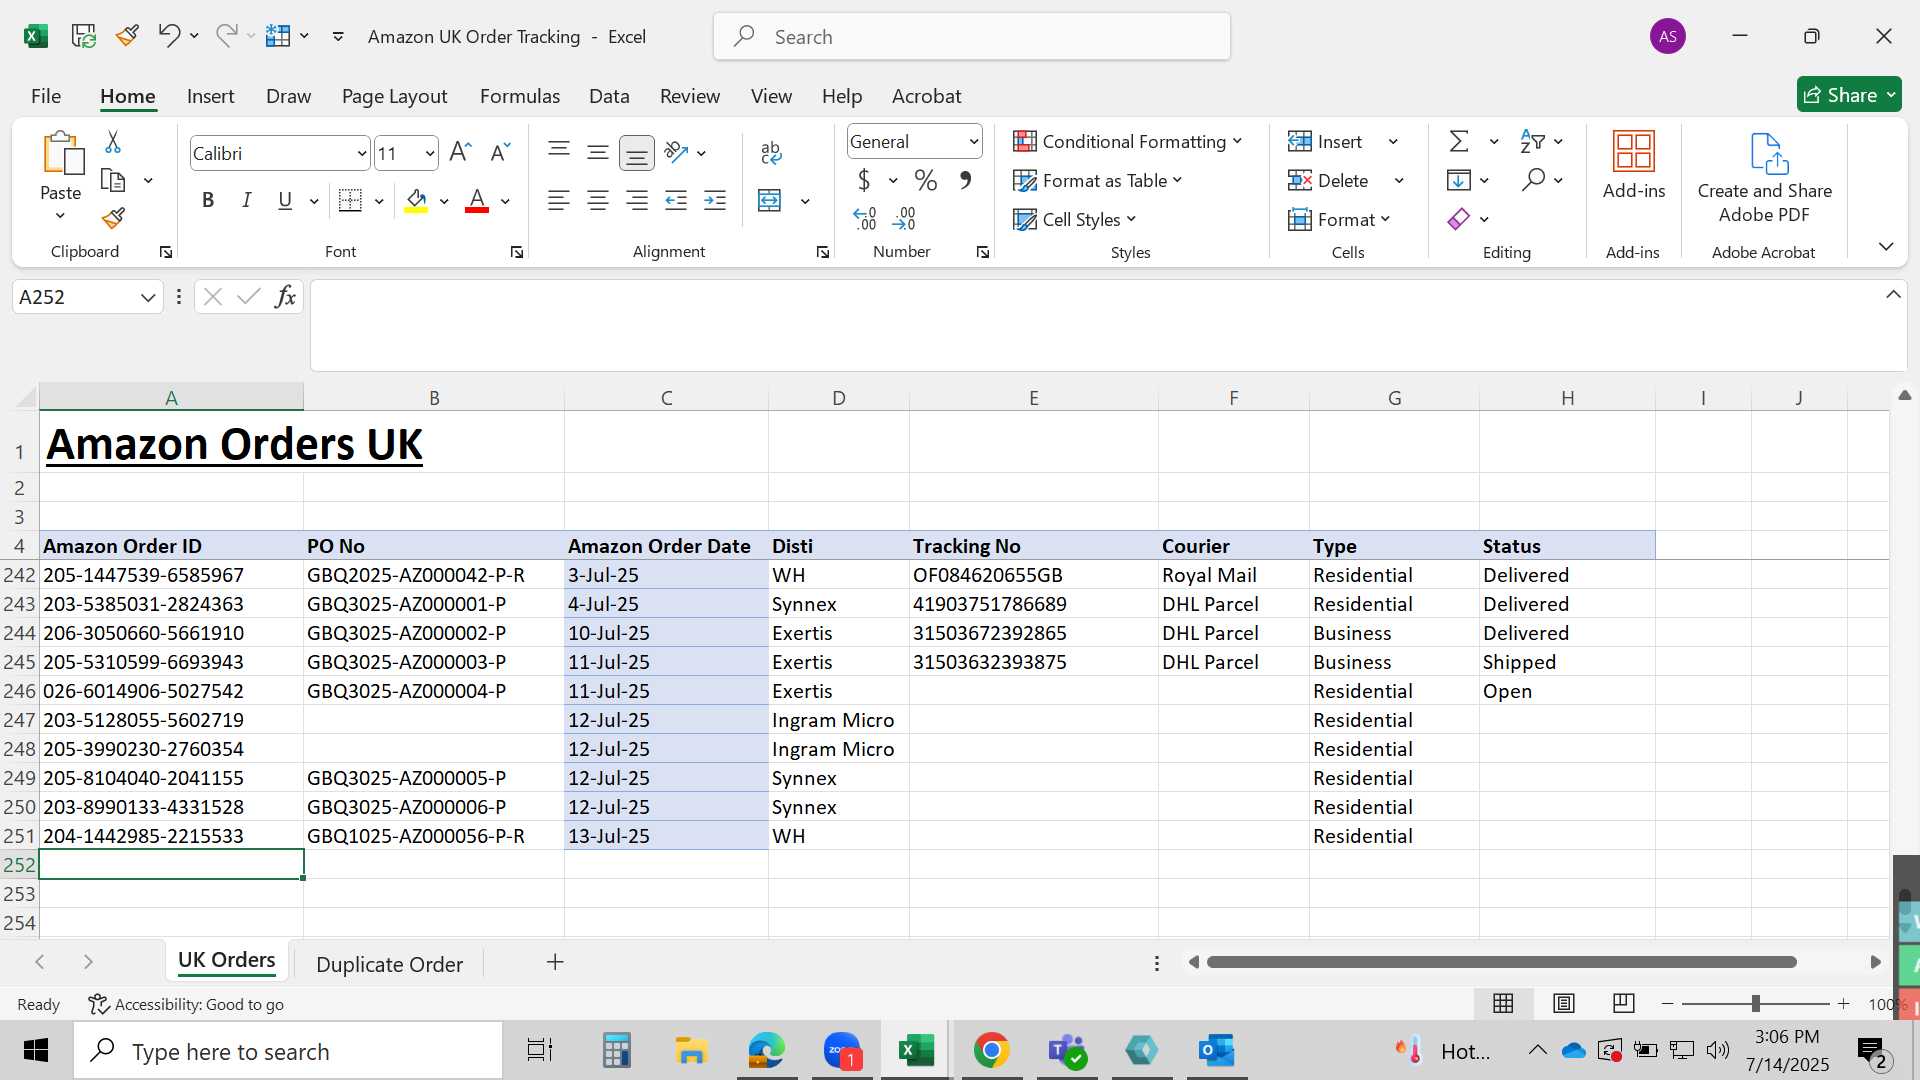
Task: Click the Insert cells button
Action: point(1325,141)
